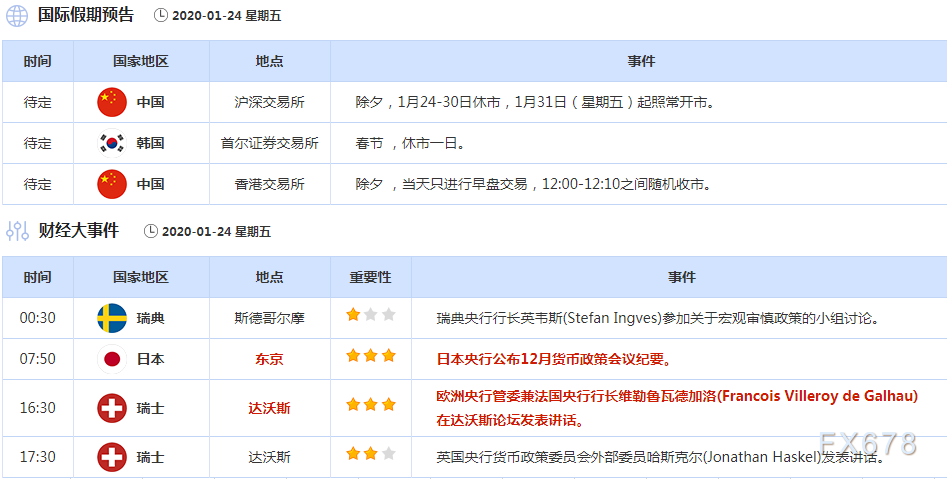Click the 国际假期预告 heading
Viewport: 947px width, 479px height.
click(x=86, y=14)
